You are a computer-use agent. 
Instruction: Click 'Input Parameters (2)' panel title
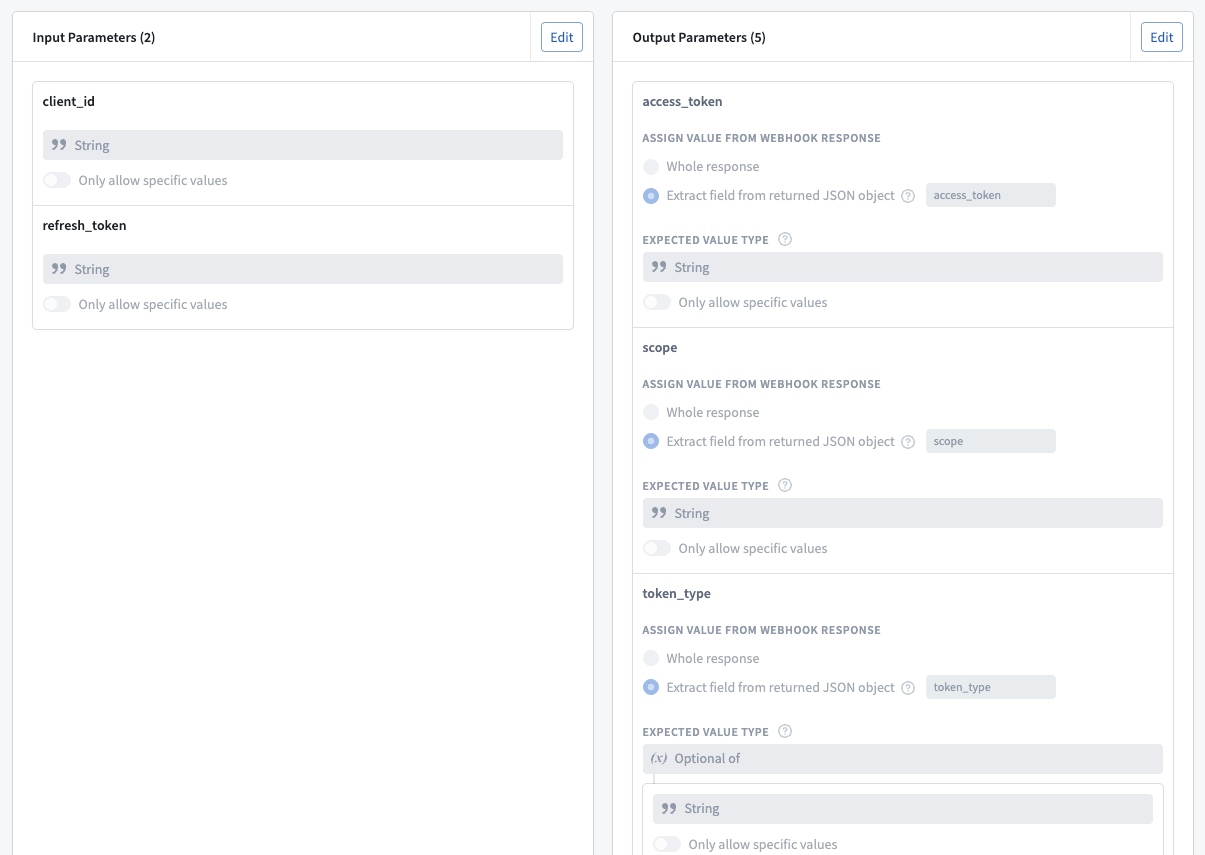tap(94, 37)
